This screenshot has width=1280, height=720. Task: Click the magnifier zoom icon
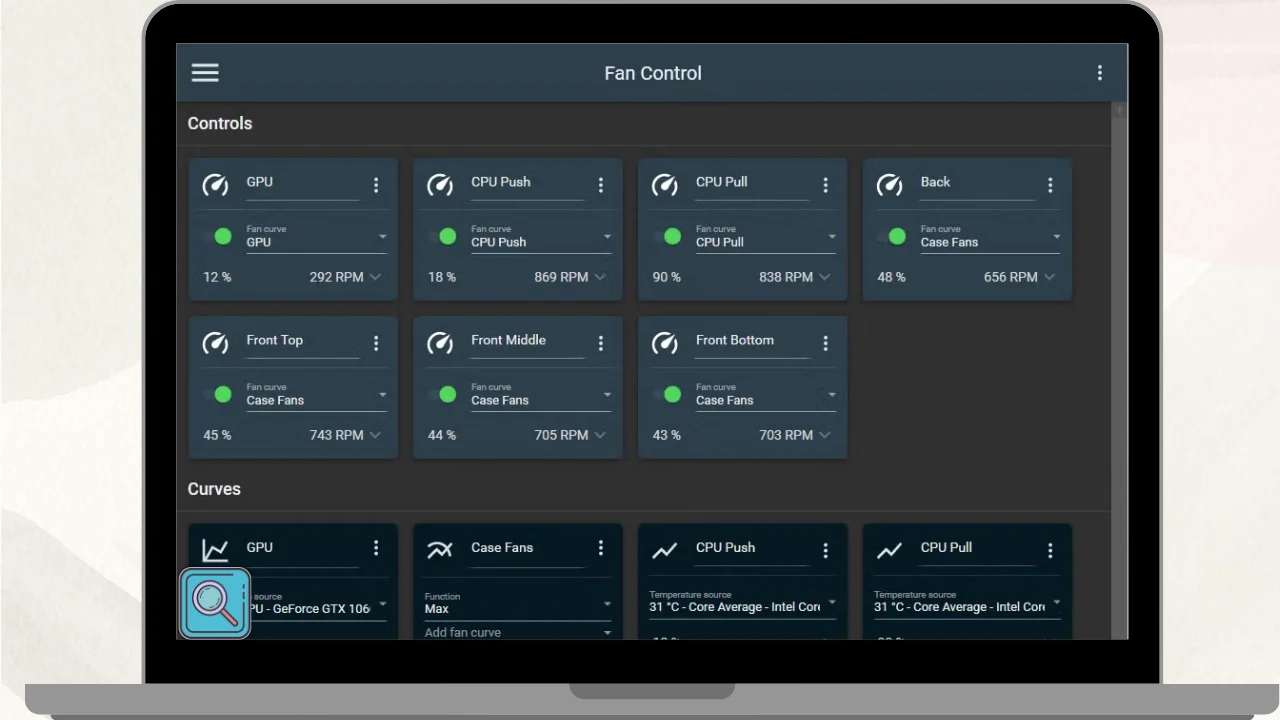coord(215,604)
